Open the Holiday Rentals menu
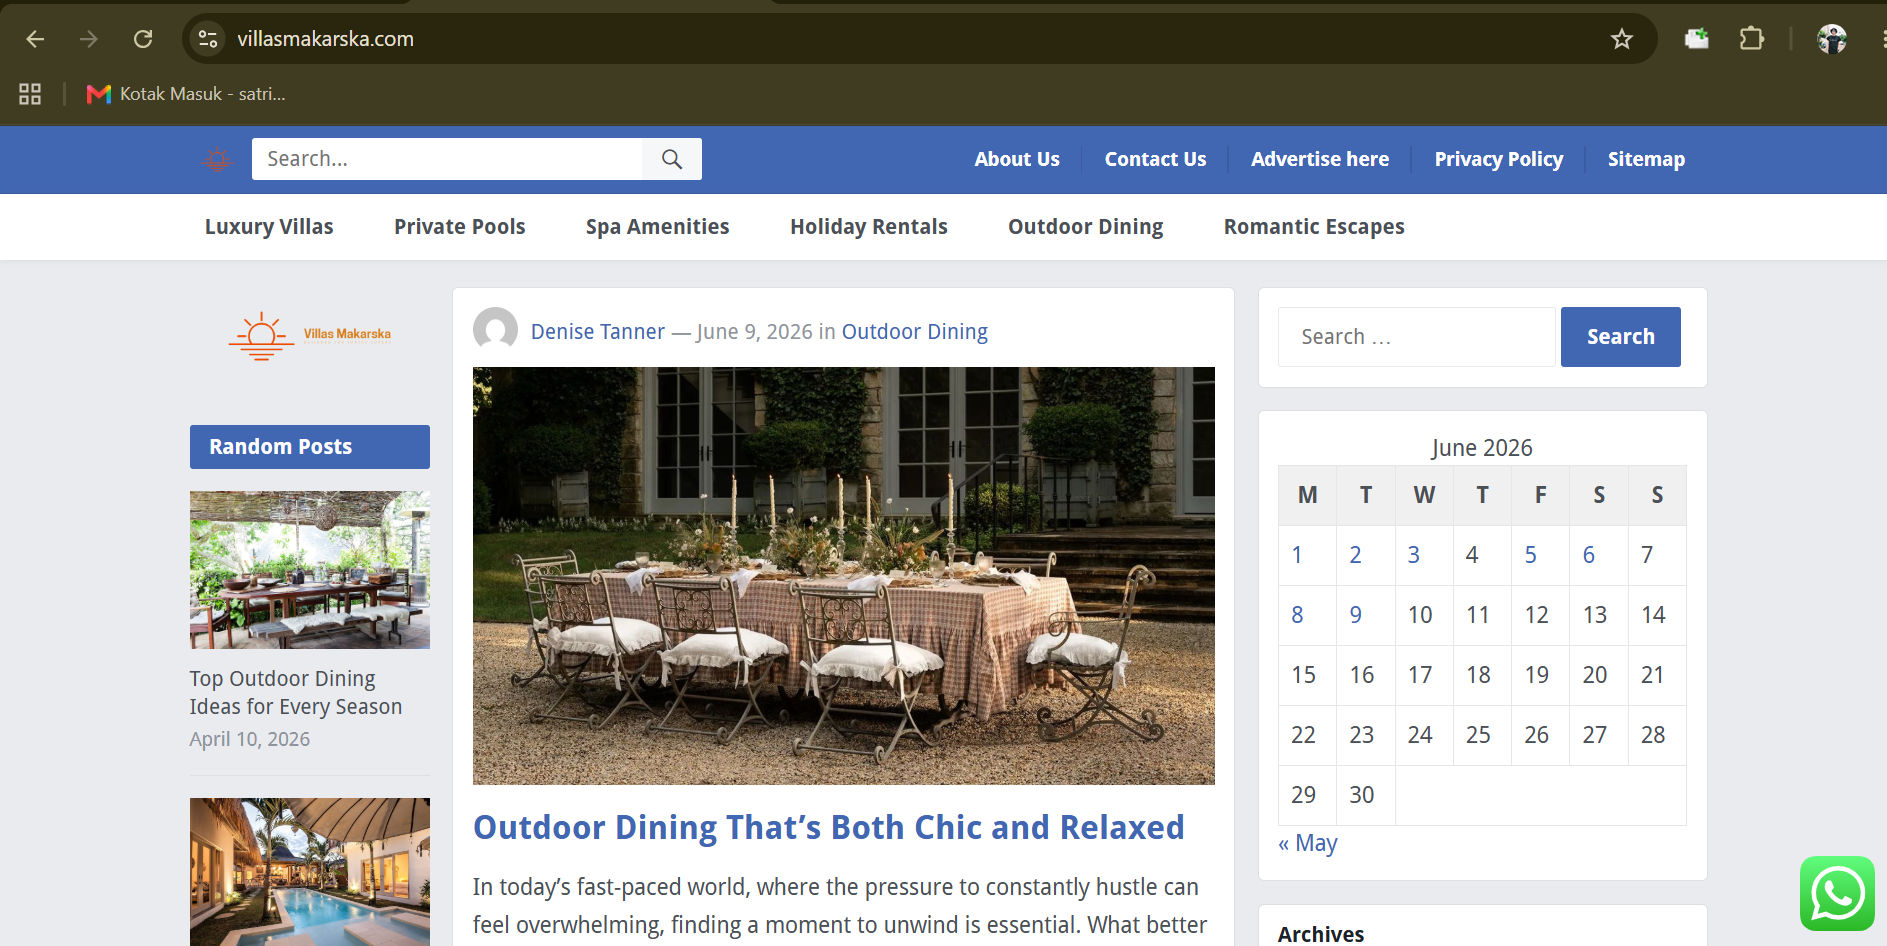Viewport: 1887px width, 946px height. (x=869, y=227)
